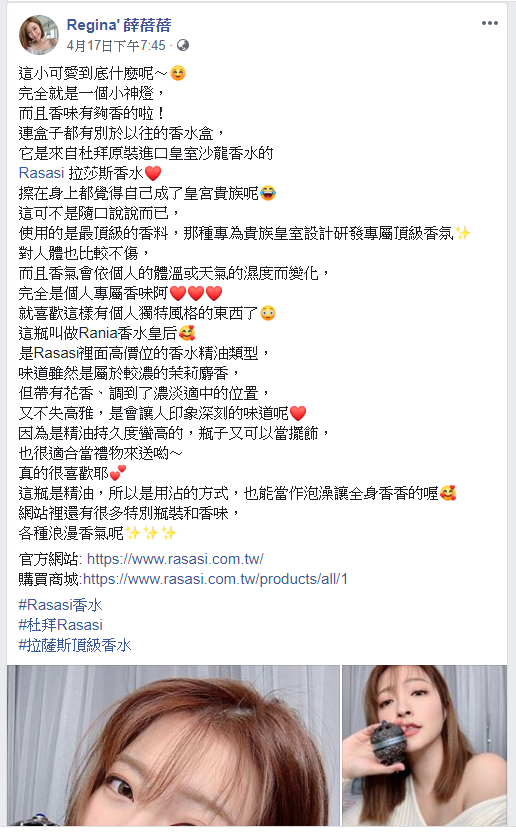Screen dimensions: 516x833
Task: Open the rasasi.com.tw/products/all/1 shop link
Action: point(215,579)
